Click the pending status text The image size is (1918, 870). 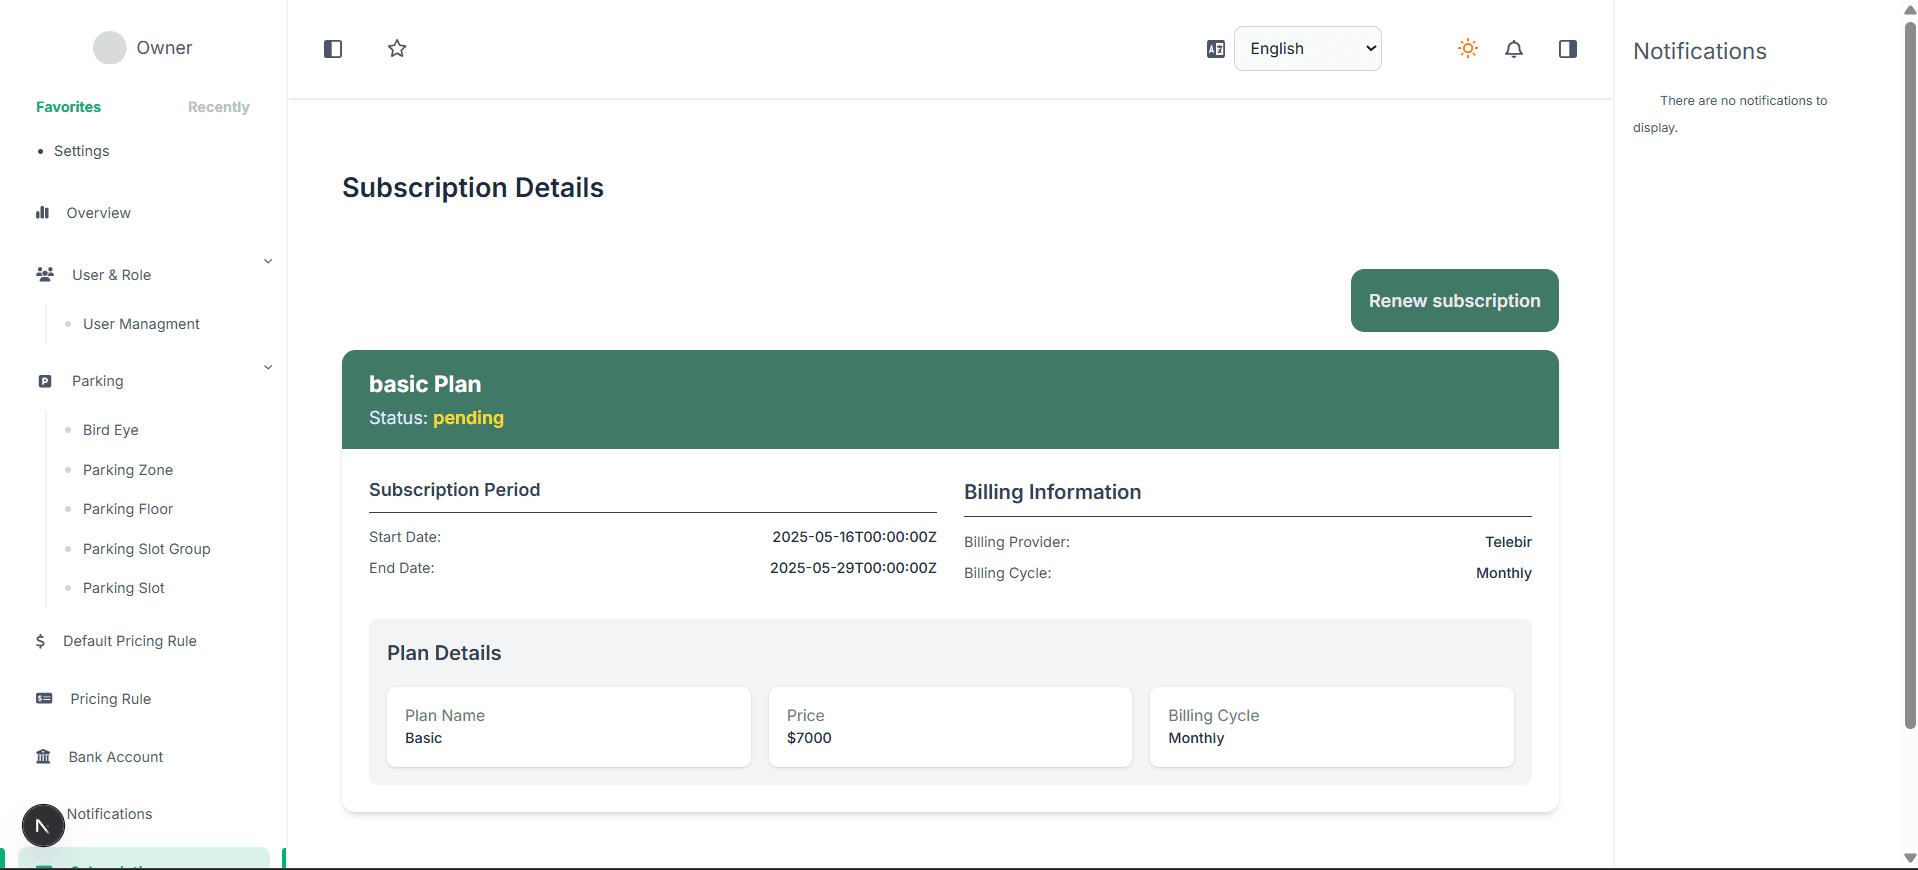pos(468,418)
